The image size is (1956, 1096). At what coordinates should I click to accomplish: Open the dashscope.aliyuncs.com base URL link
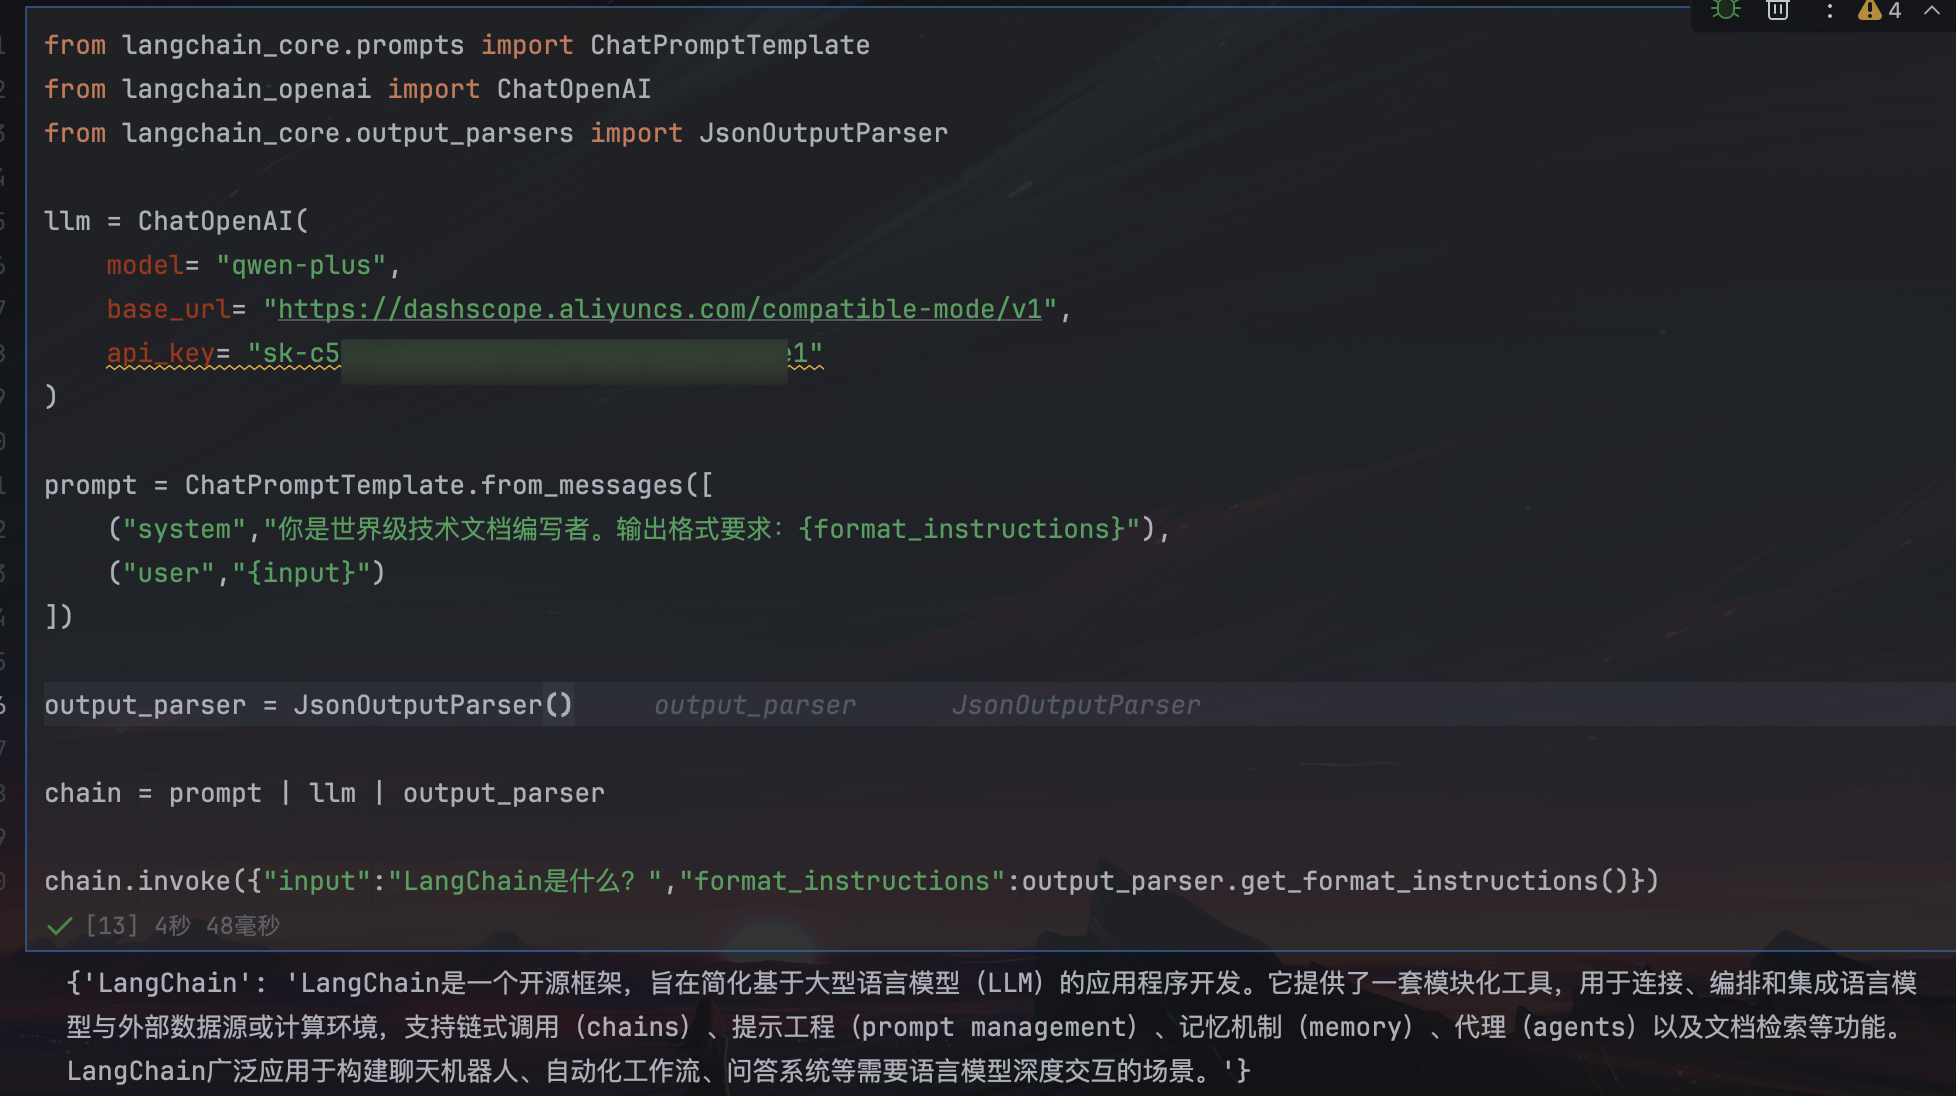point(659,309)
